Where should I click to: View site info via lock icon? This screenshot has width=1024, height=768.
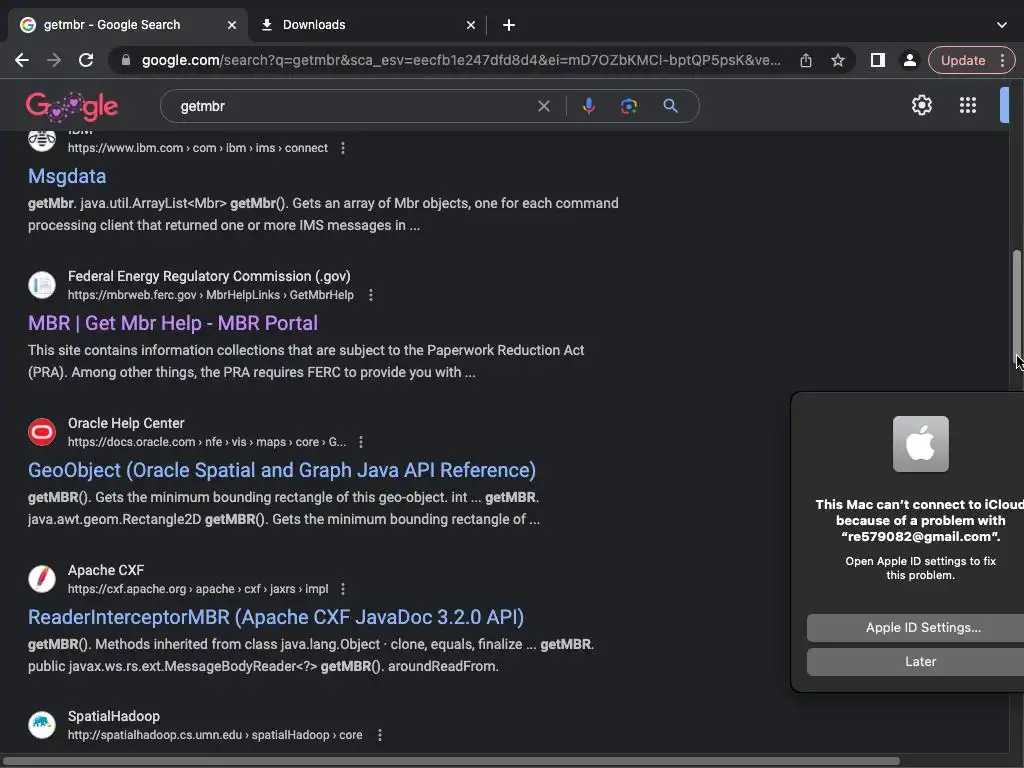pyautogui.click(x=126, y=61)
